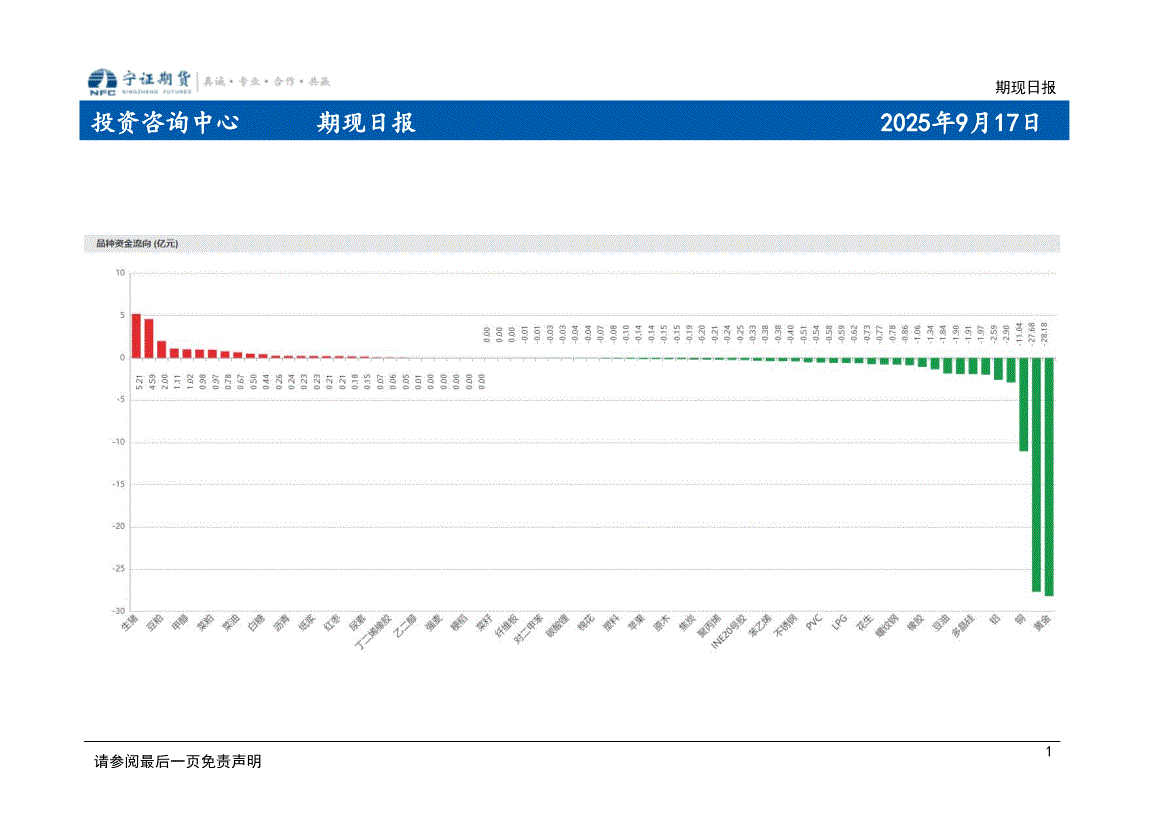This screenshot has width=1169, height=827.
Task: Click the x-axis label PVC
Action: [813, 622]
